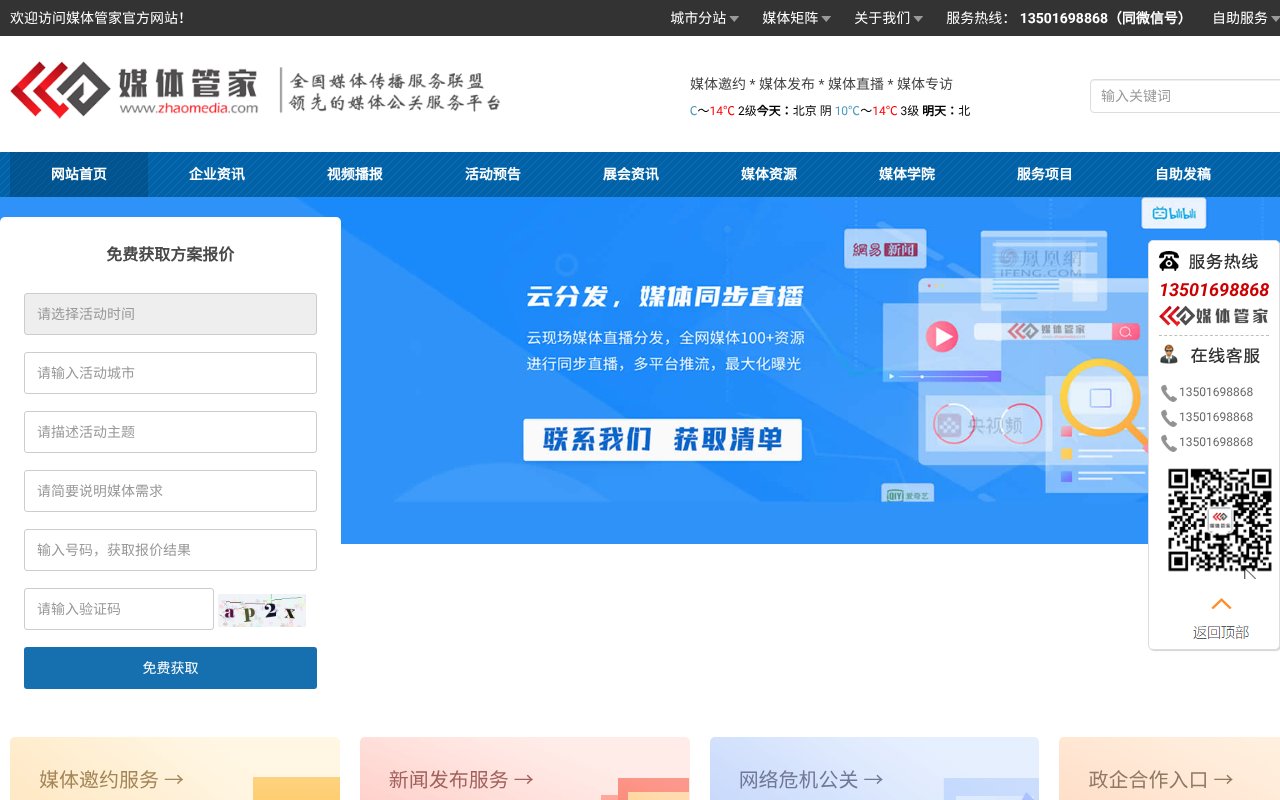Click the bilibili icon on the banner

[1172, 213]
